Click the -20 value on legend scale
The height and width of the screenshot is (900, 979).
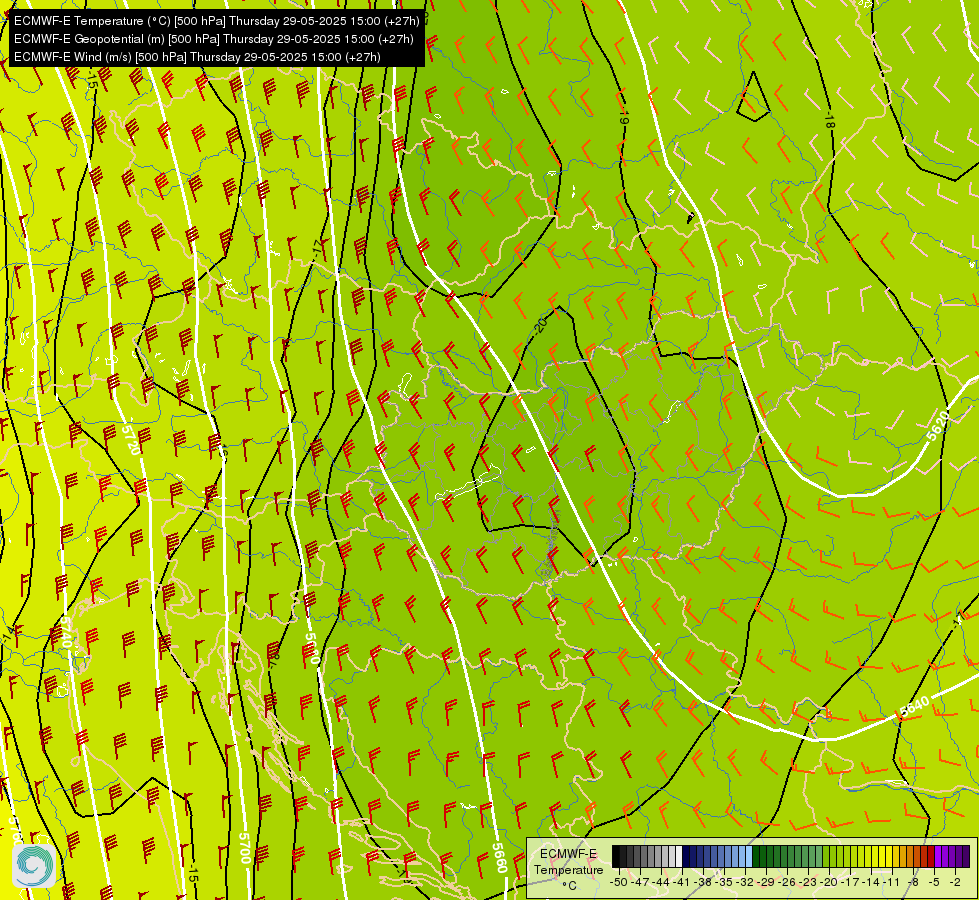tap(829, 882)
